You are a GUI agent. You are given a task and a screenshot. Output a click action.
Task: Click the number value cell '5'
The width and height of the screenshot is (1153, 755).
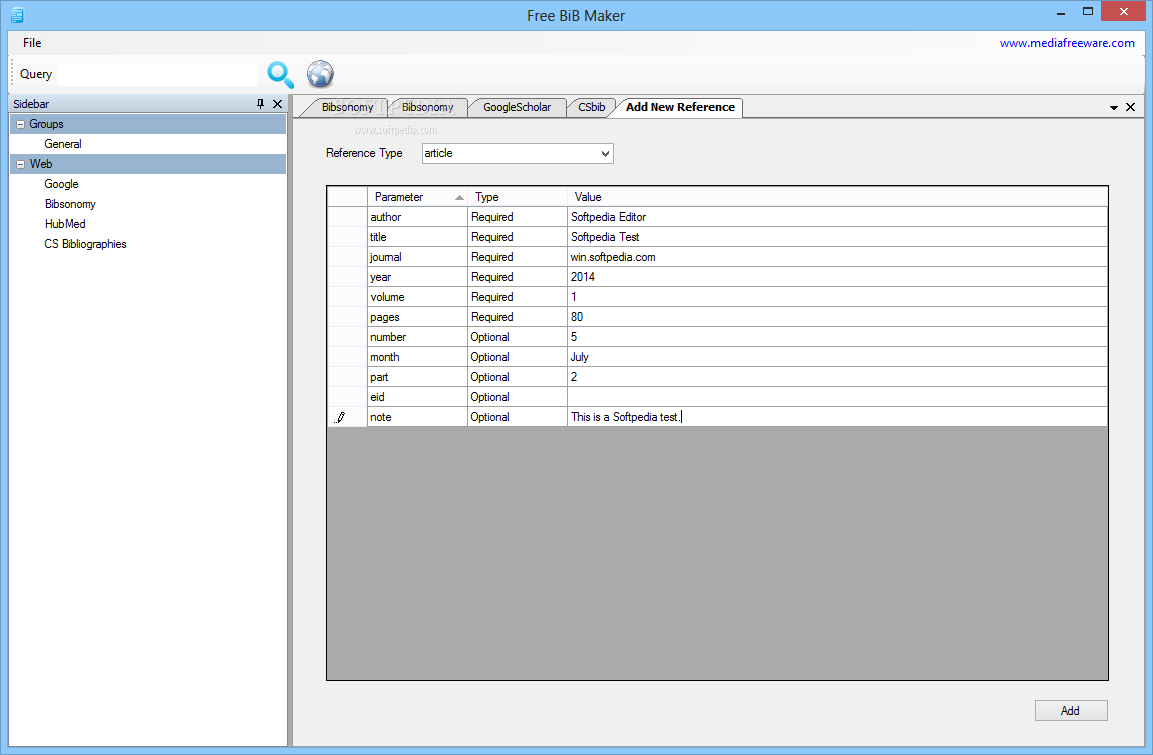tap(838, 337)
